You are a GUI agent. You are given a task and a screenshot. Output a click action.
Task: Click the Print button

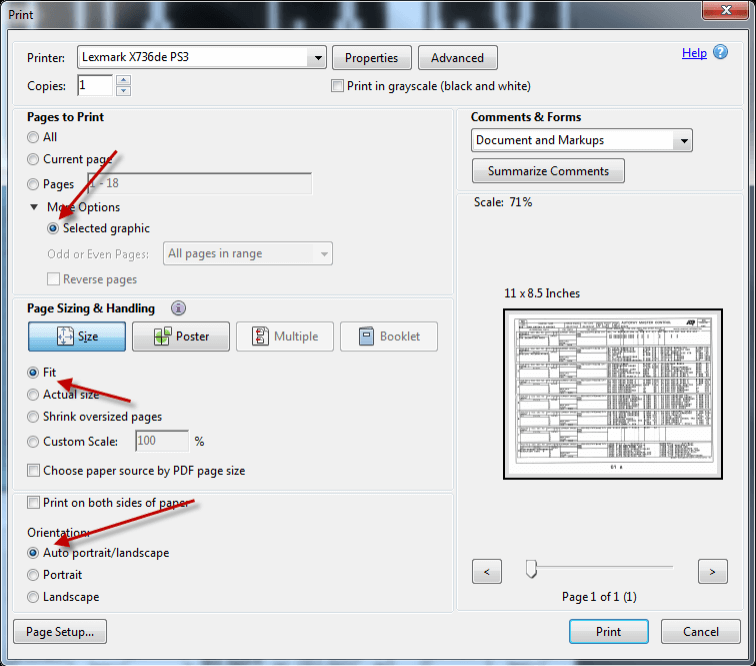(608, 632)
